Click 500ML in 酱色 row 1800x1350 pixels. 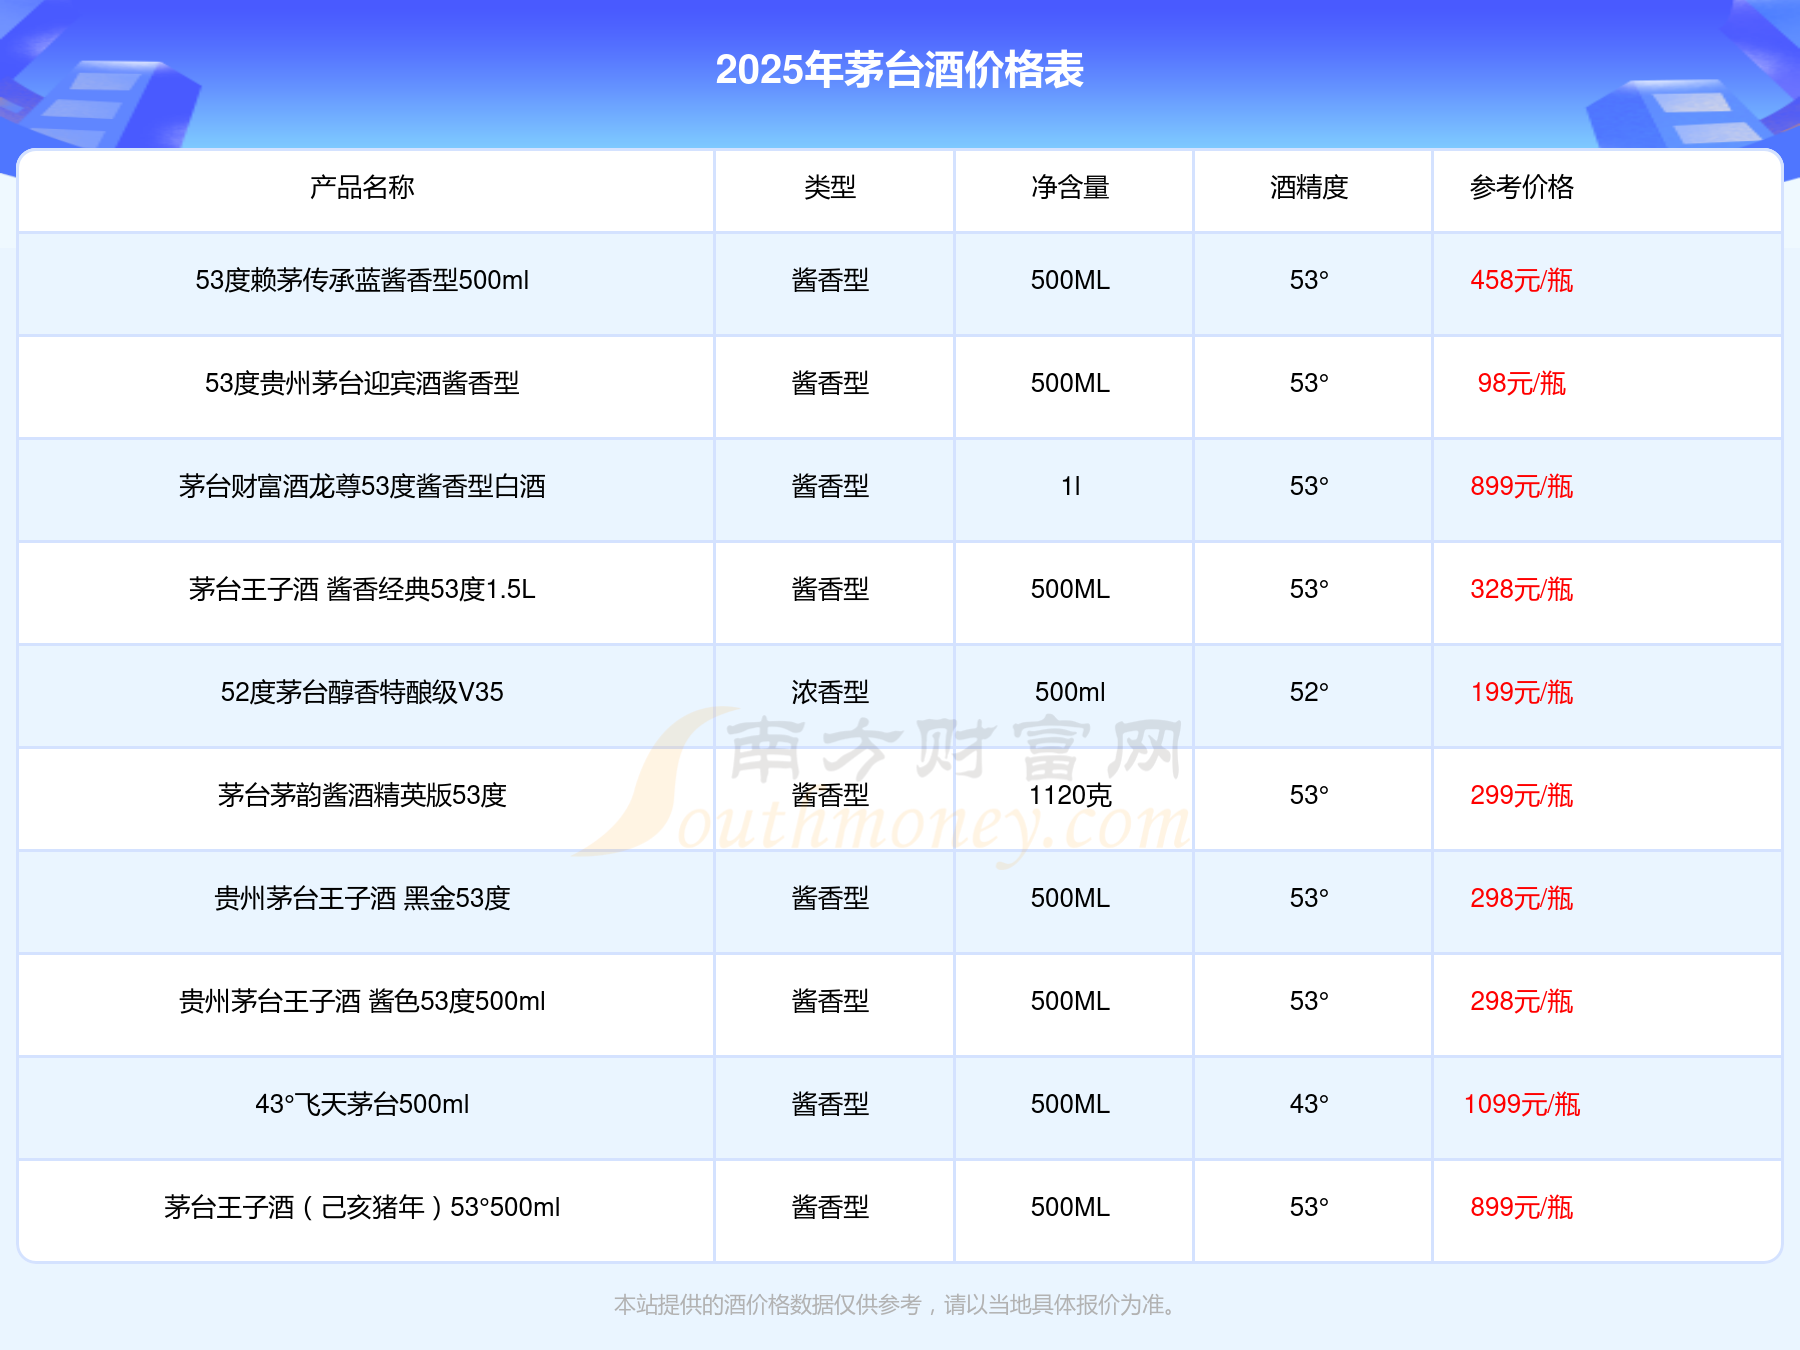coord(1070,1001)
